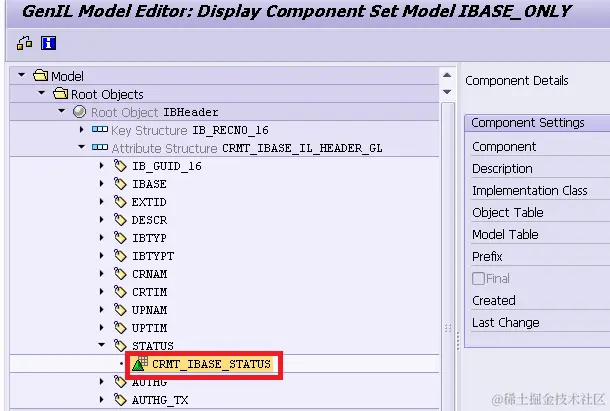Select the Root Object IBHeader label

pos(154,112)
